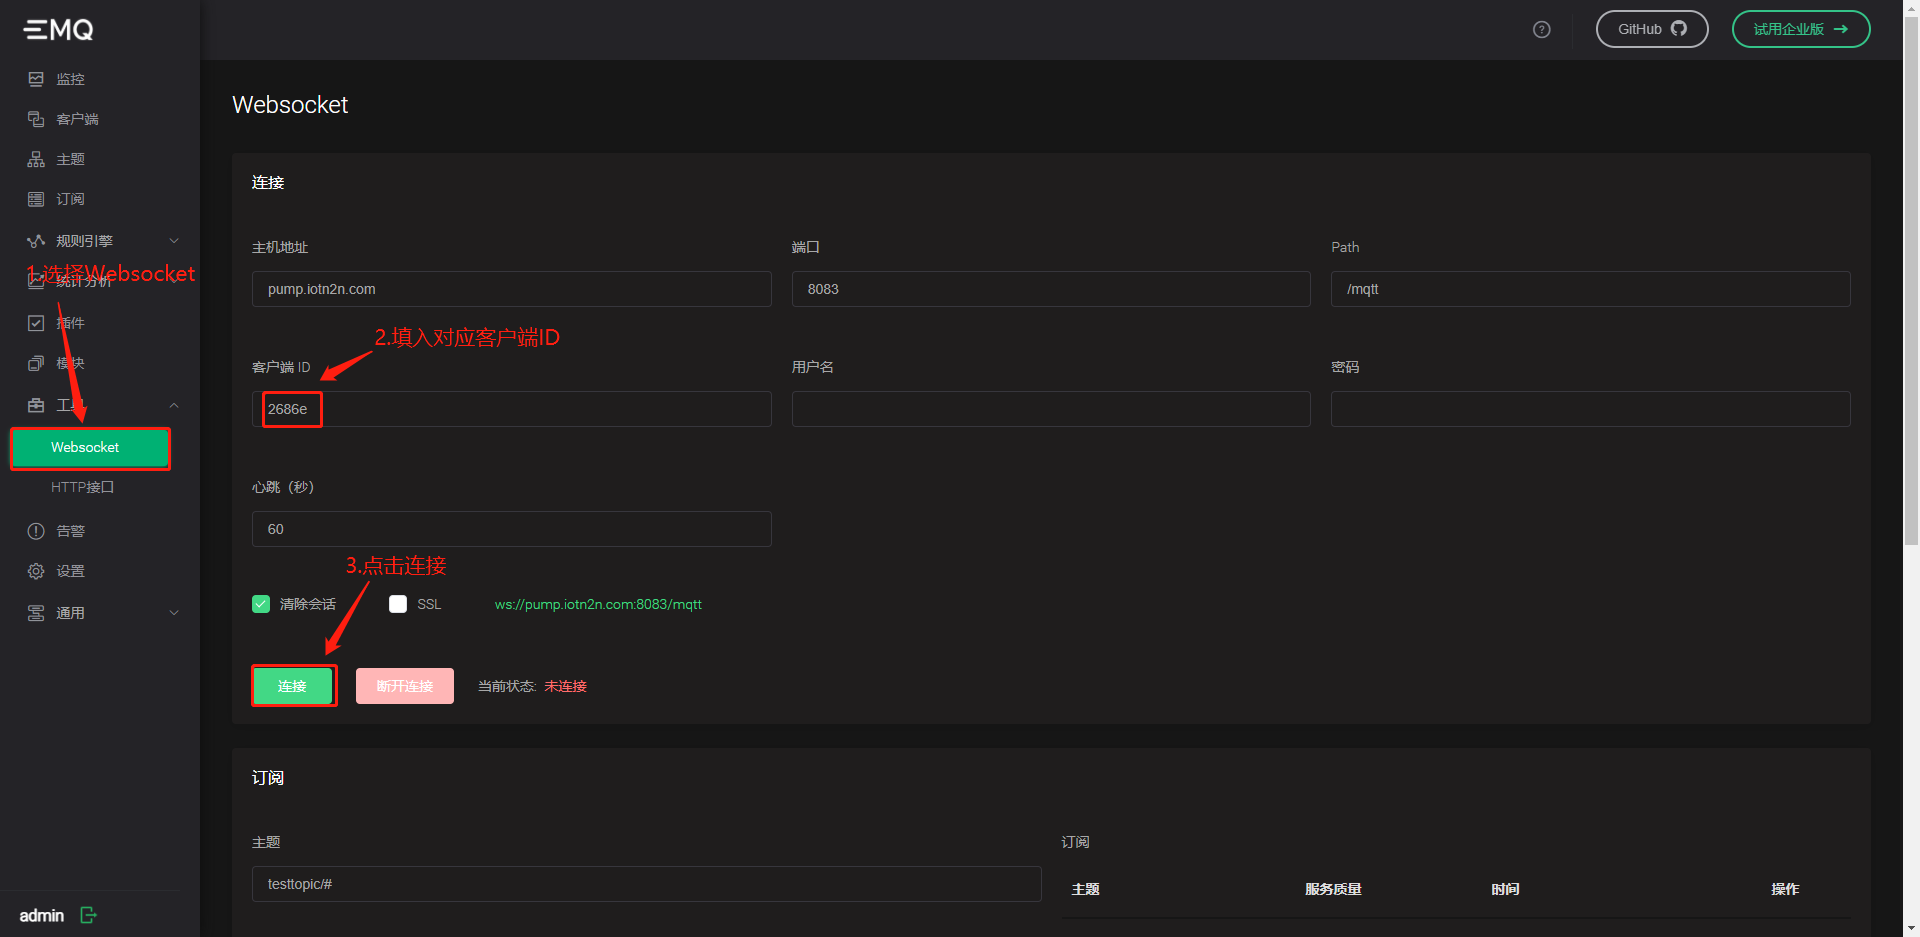Click the settings (设置) gear icon
The height and width of the screenshot is (937, 1920).
36,571
